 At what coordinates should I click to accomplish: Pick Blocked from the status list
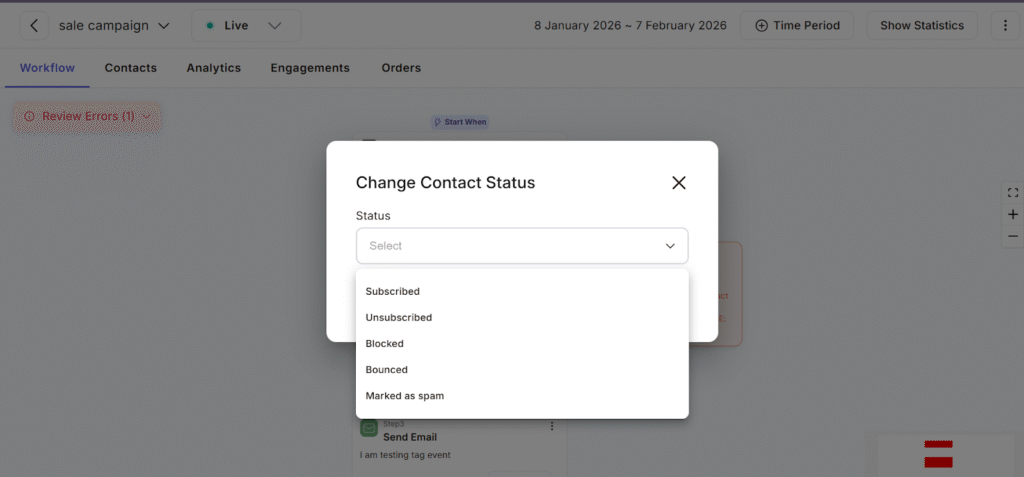385,343
